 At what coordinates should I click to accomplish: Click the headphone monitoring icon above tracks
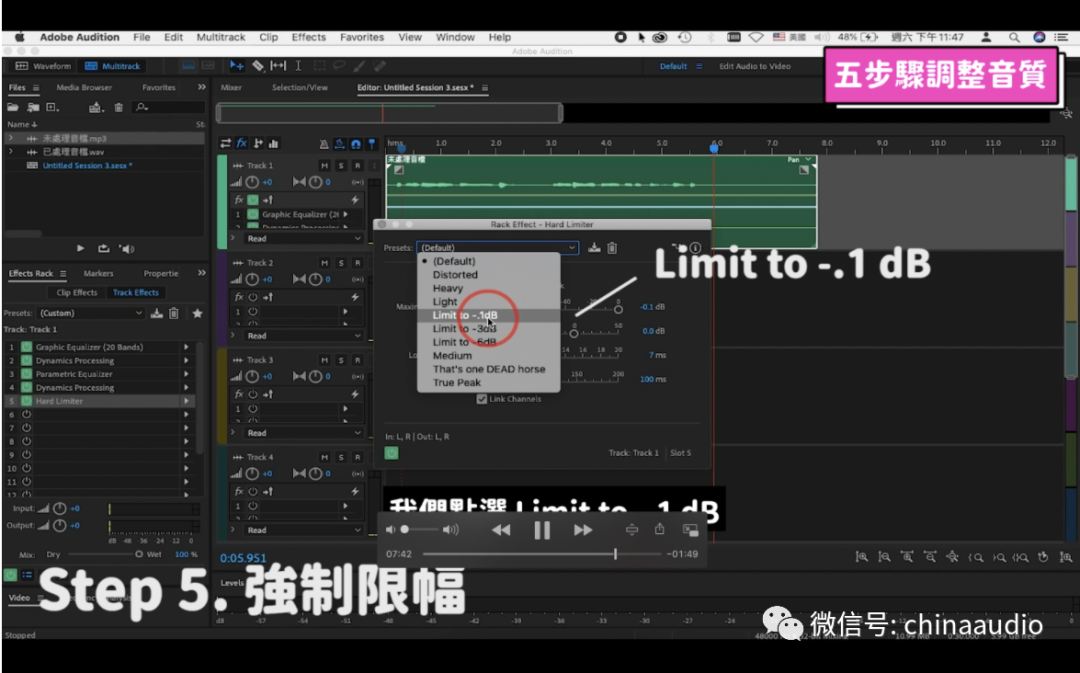tap(355, 143)
